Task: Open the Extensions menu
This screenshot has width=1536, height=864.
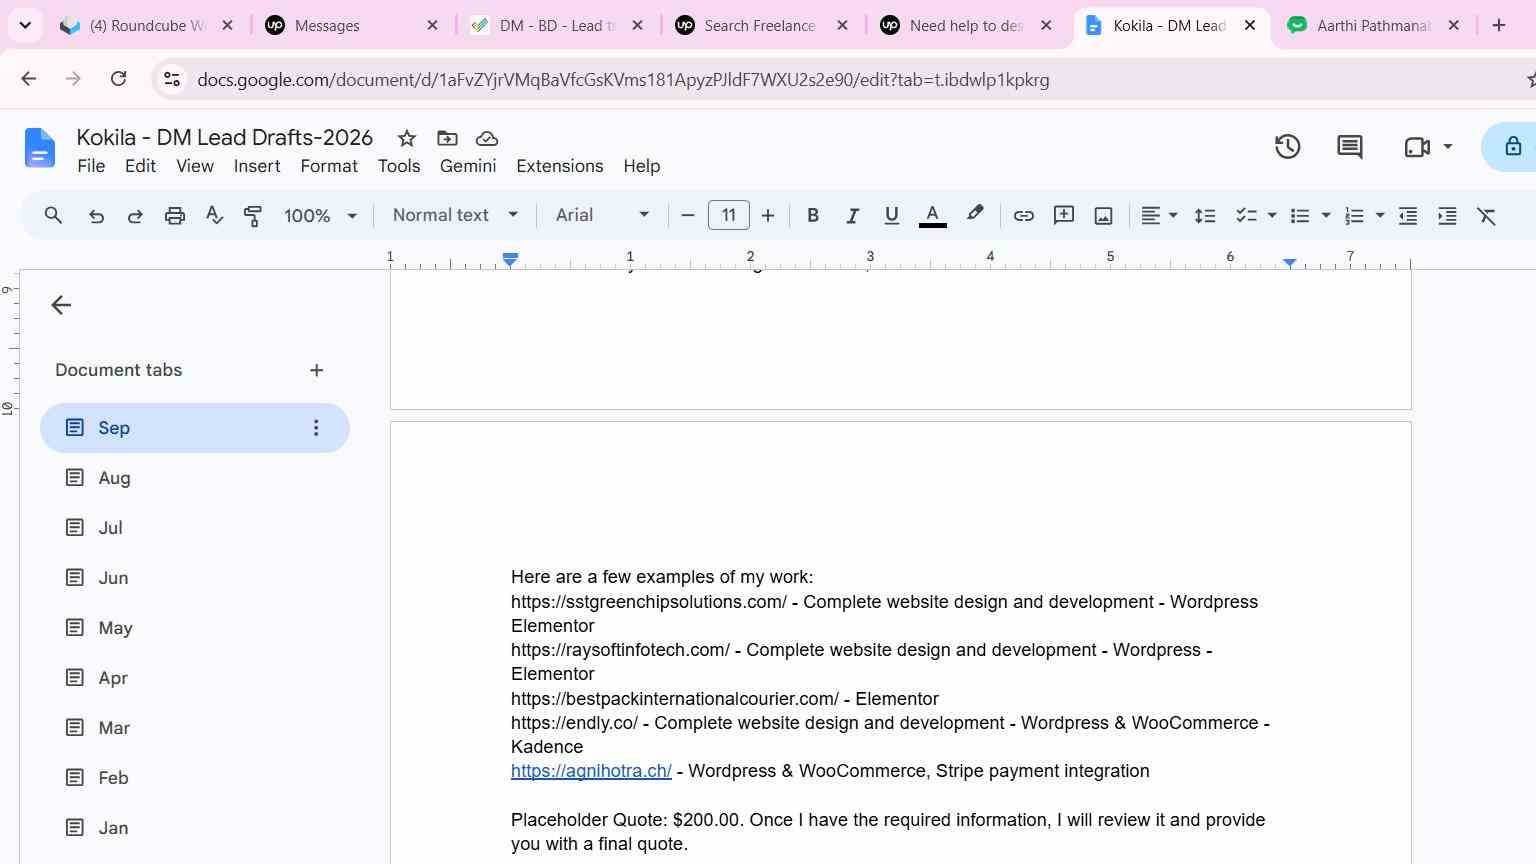Action: (559, 166)
